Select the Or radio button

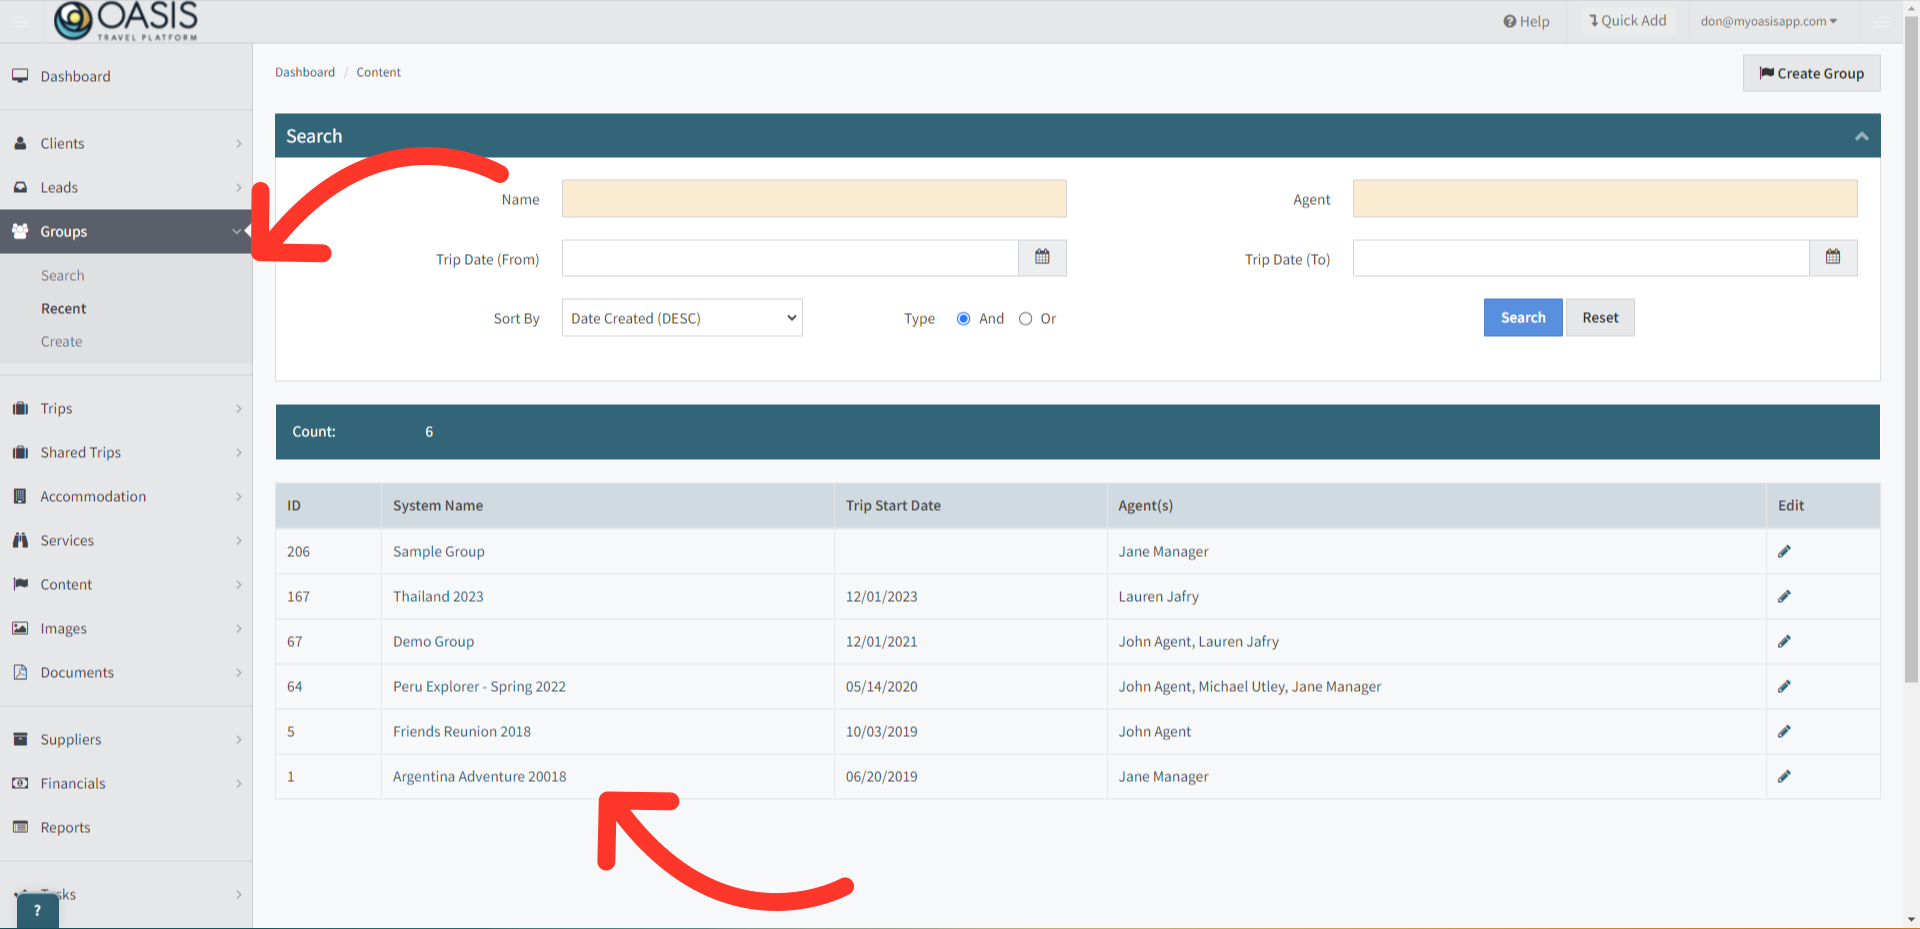1025,318
